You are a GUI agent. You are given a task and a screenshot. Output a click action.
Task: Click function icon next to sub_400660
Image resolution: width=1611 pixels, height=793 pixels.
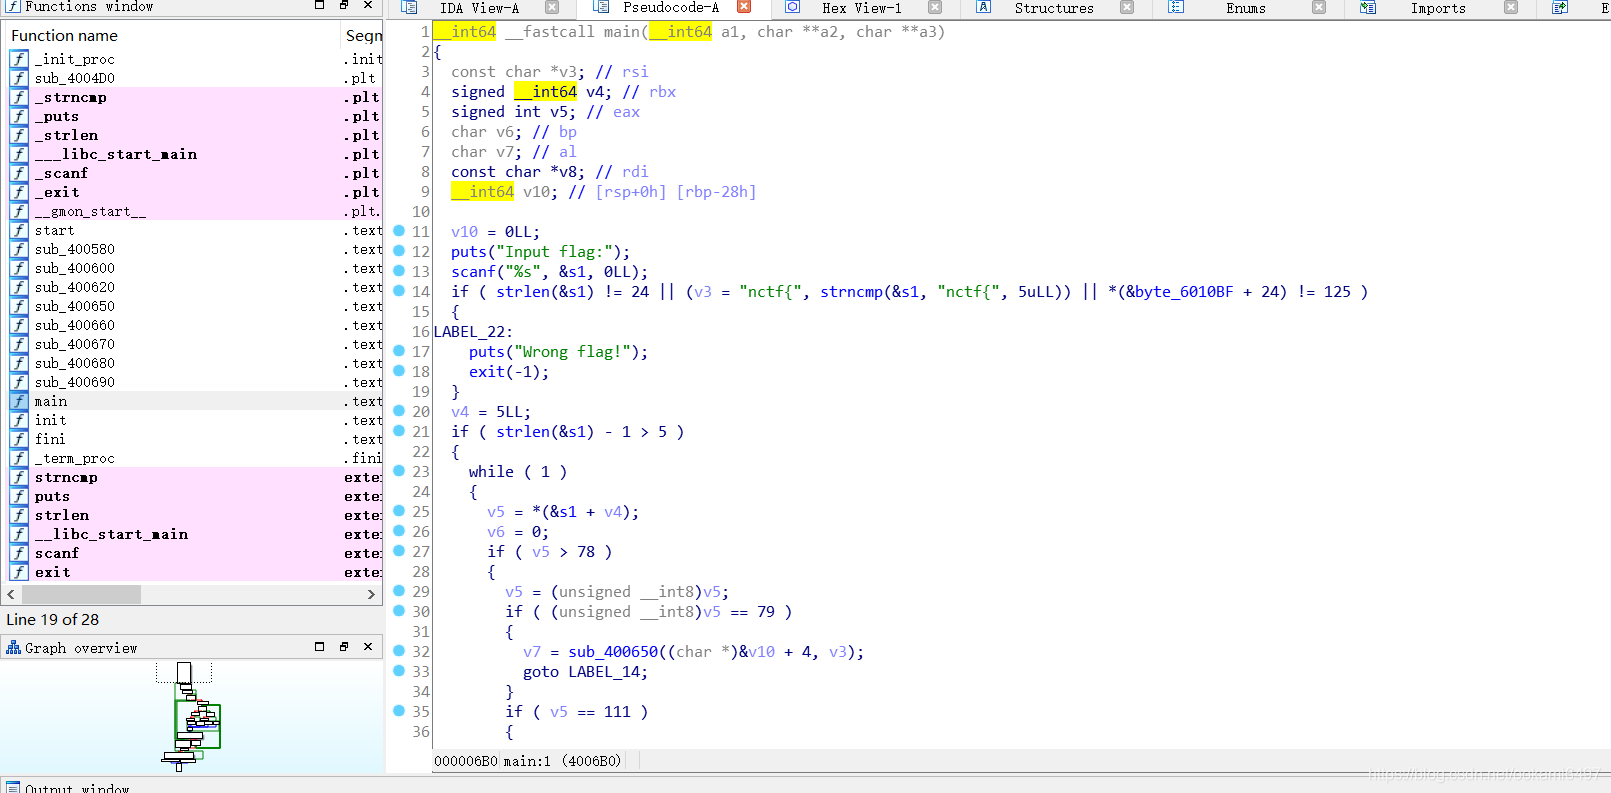[19, 325]
